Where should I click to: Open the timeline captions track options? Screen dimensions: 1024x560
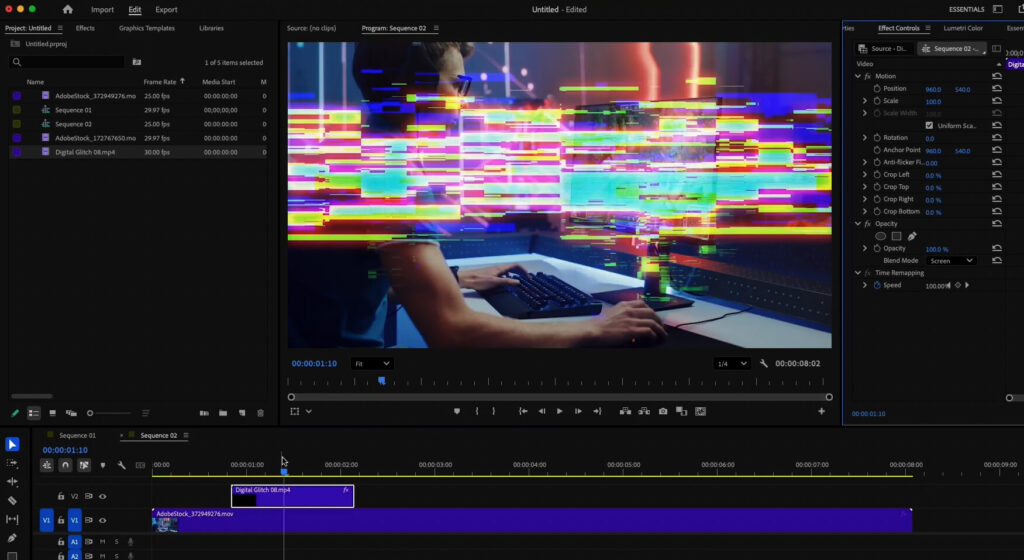click(x=140, y=465)
